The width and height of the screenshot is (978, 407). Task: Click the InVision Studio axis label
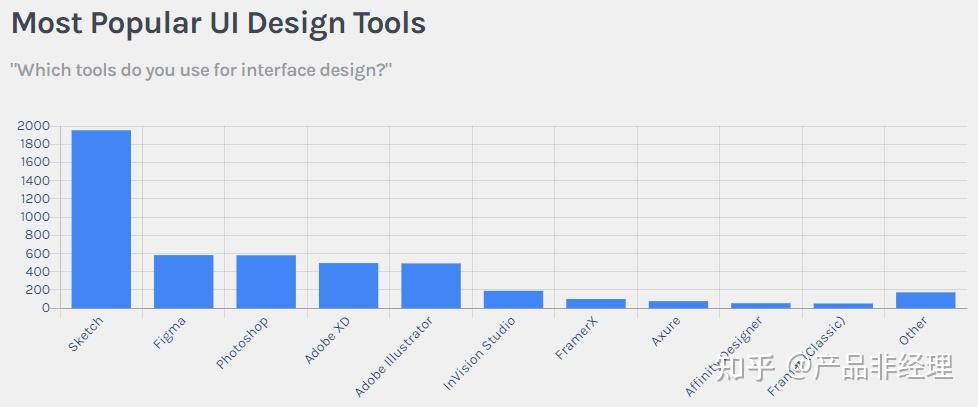479,354
